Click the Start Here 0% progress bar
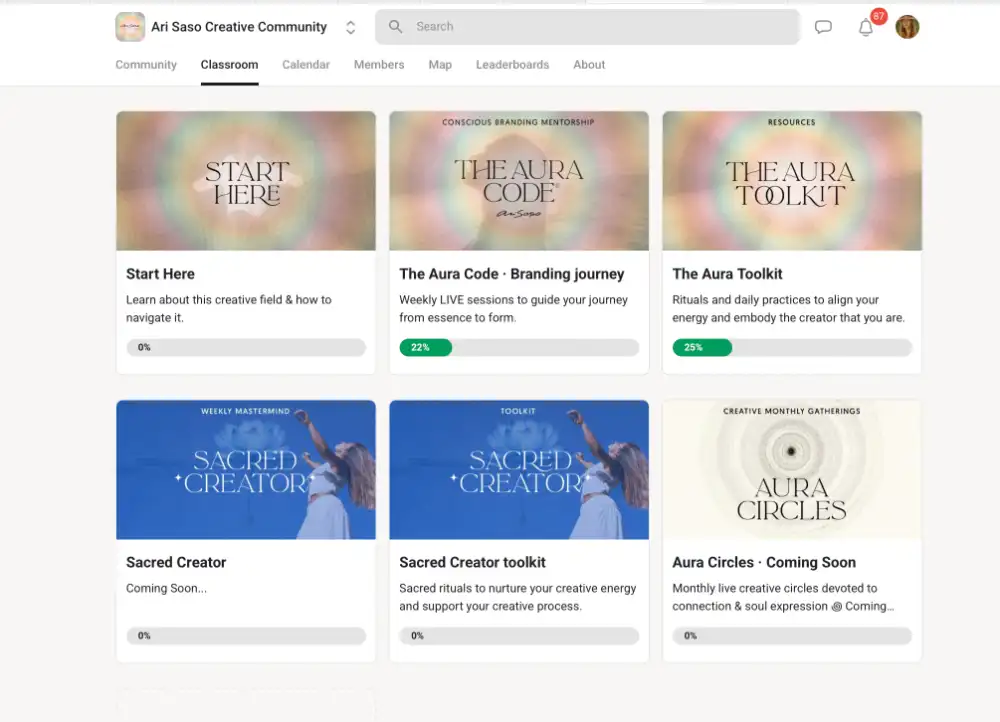1000x722 pixels. (246, 348)
